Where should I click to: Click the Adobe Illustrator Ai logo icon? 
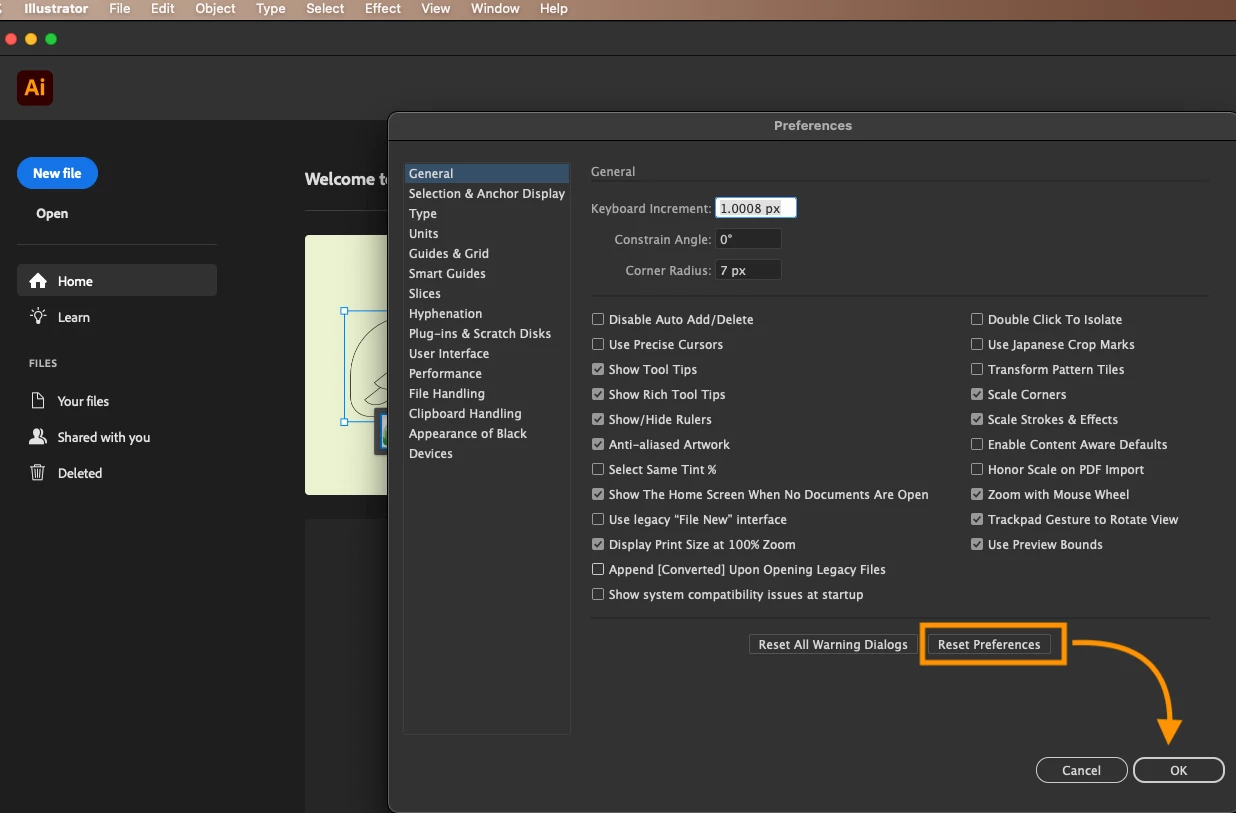click(x=35, y=88)
